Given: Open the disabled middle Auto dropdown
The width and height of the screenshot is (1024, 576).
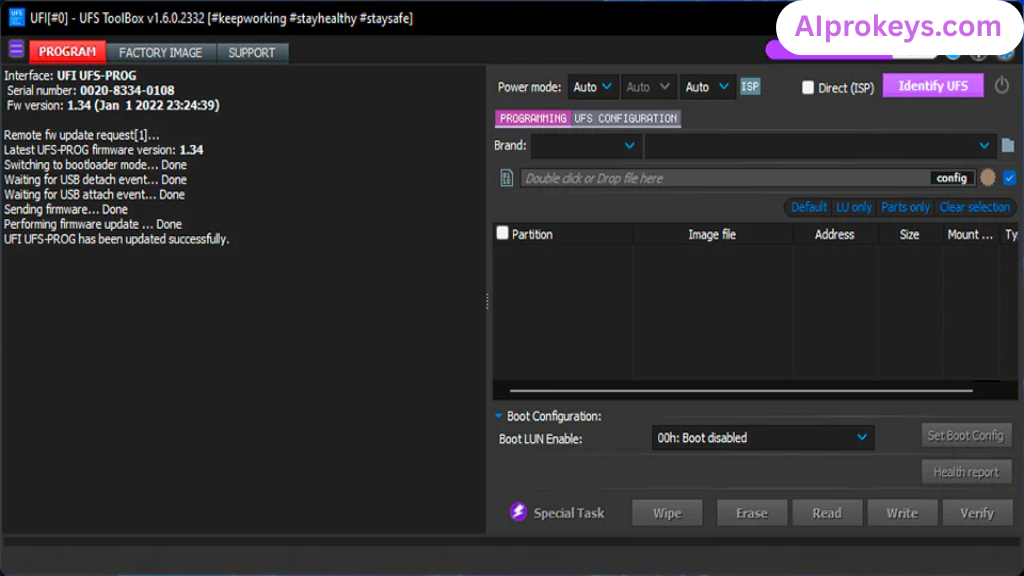Looking at the screenshot, I should click(648, 87).
